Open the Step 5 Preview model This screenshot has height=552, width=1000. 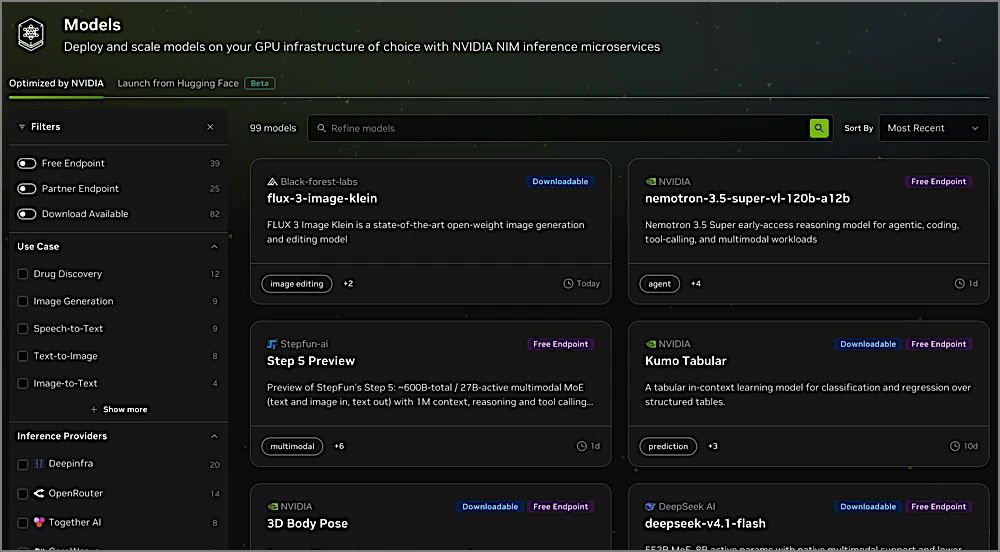pyautogui.click(x=311, y=361)
